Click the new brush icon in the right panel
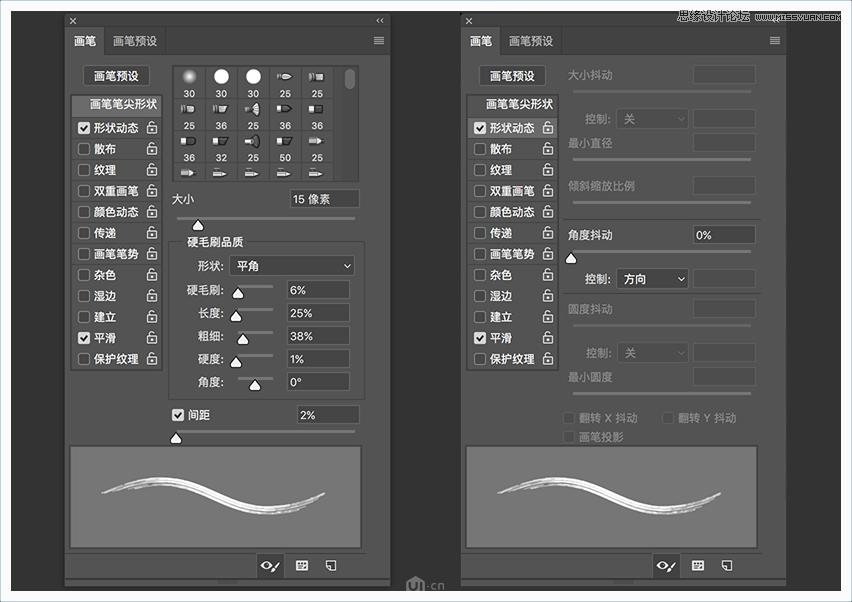The height and width of the screenshot is (602, 852). (x=726, y=566)
